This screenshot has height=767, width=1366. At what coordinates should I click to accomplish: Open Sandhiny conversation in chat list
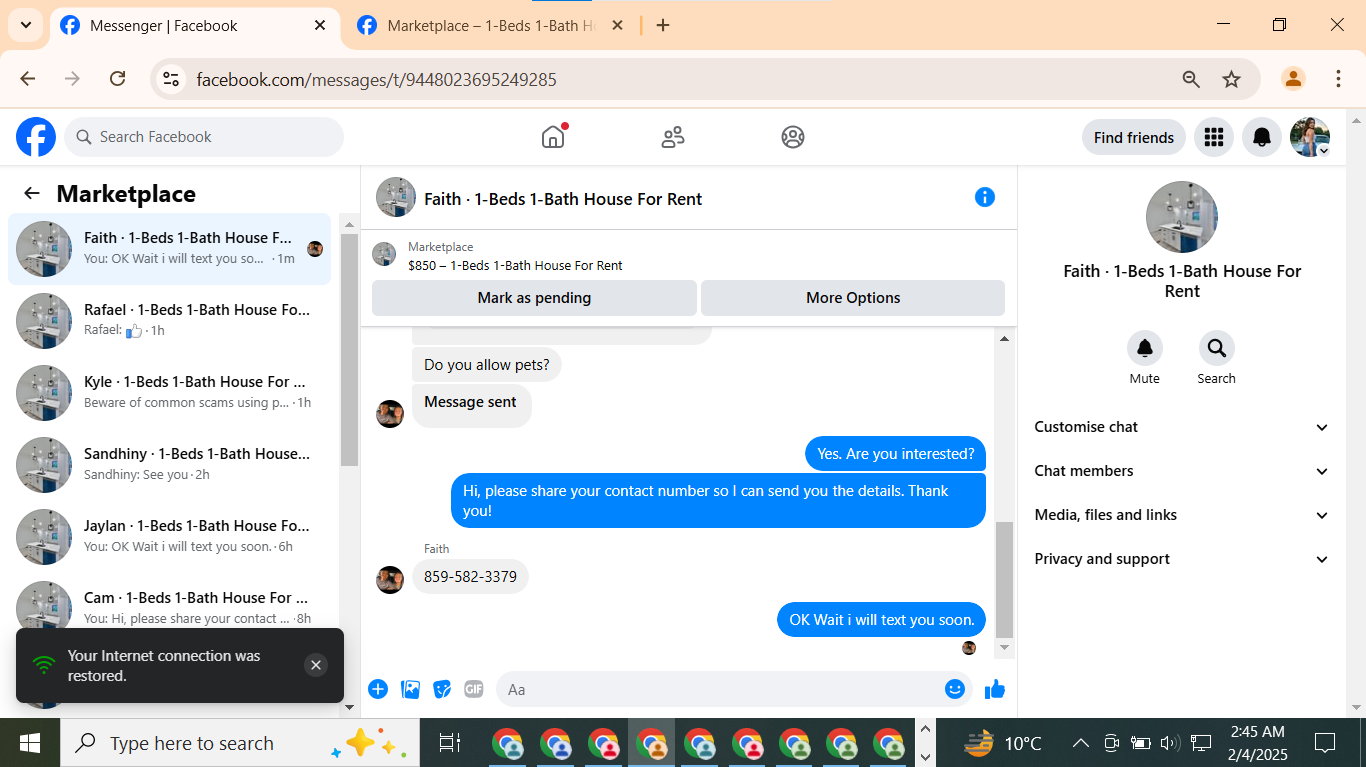tap(170, 465)
